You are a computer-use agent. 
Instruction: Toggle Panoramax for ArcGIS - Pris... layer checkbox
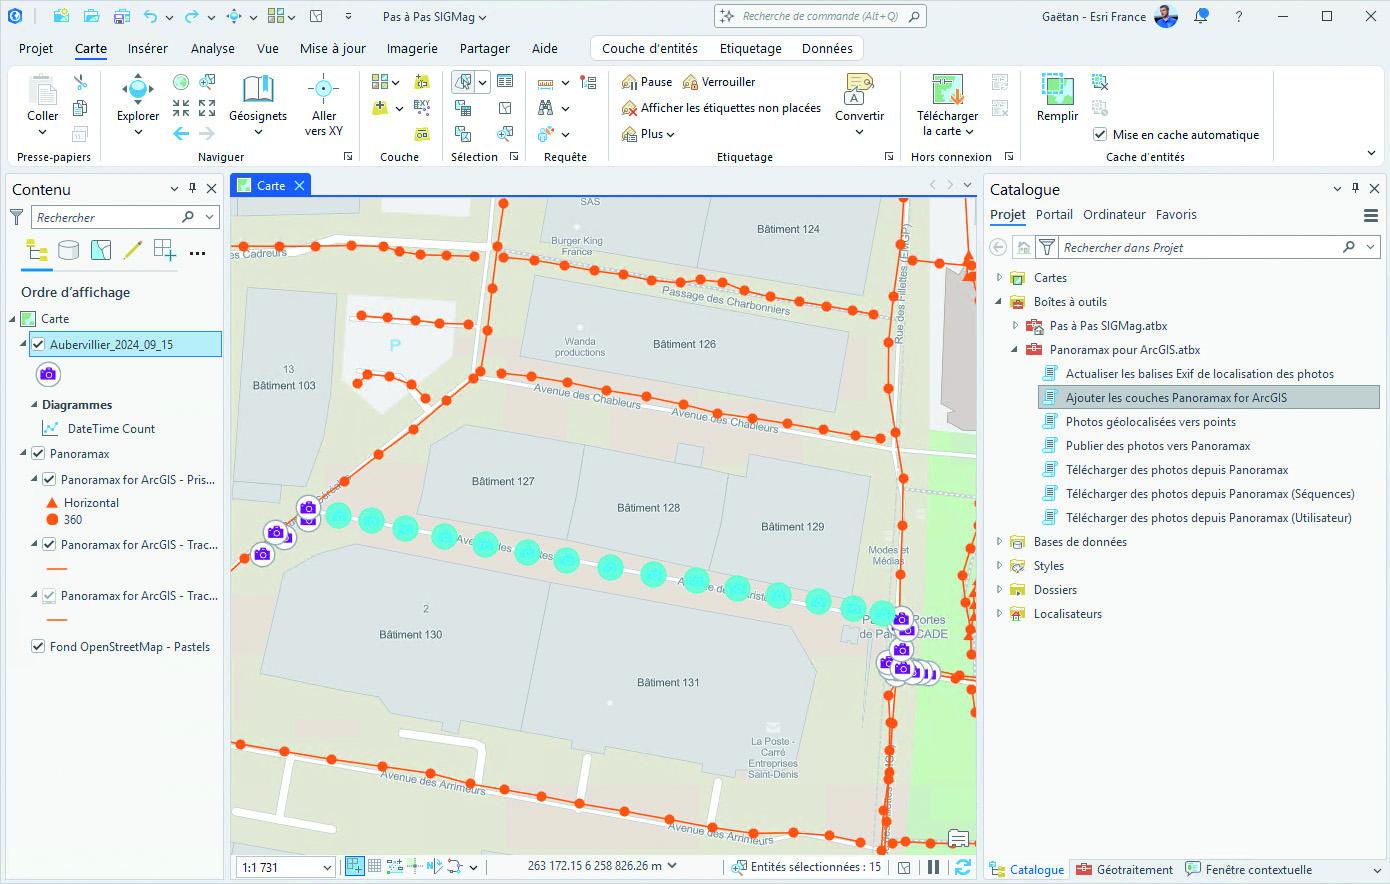(48, 480)
